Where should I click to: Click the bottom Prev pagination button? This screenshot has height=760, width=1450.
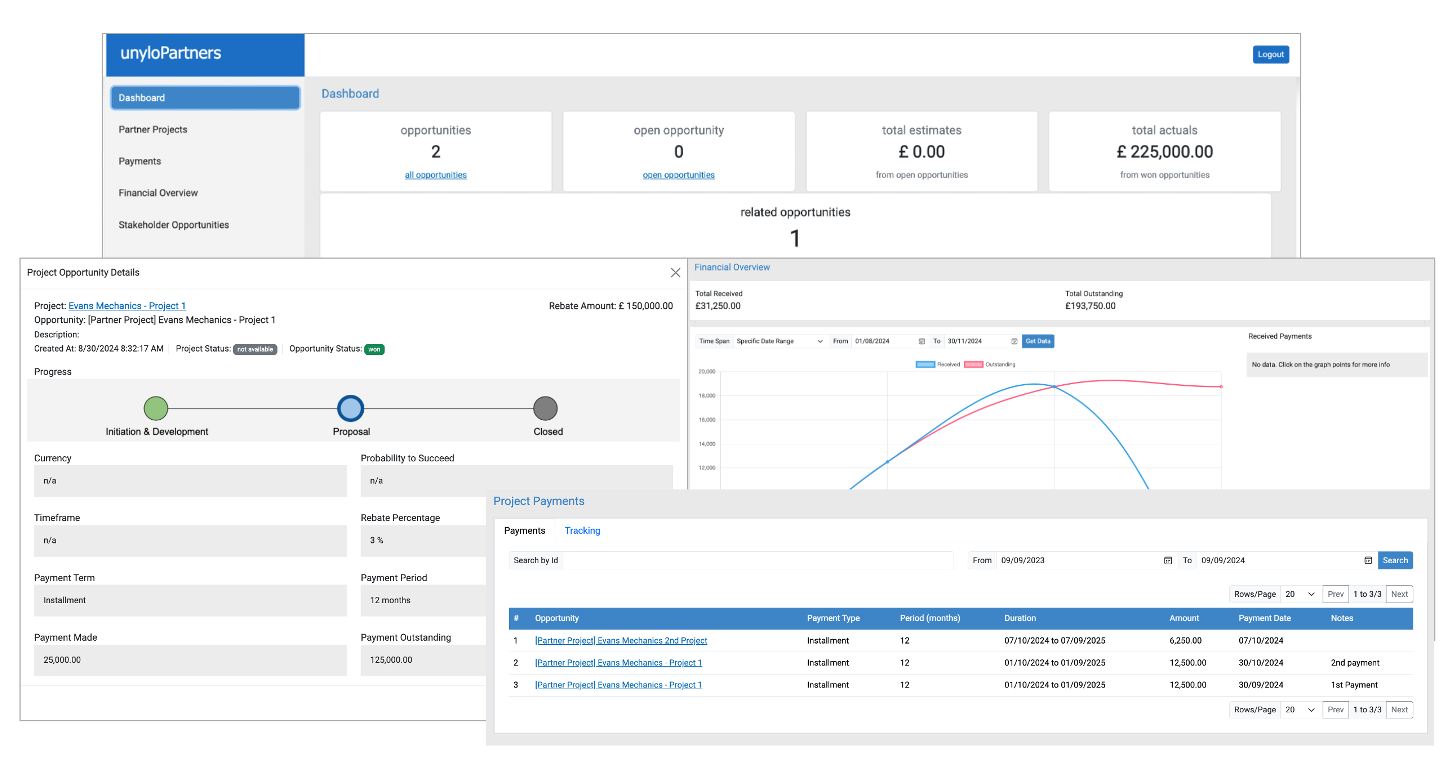1336,710
